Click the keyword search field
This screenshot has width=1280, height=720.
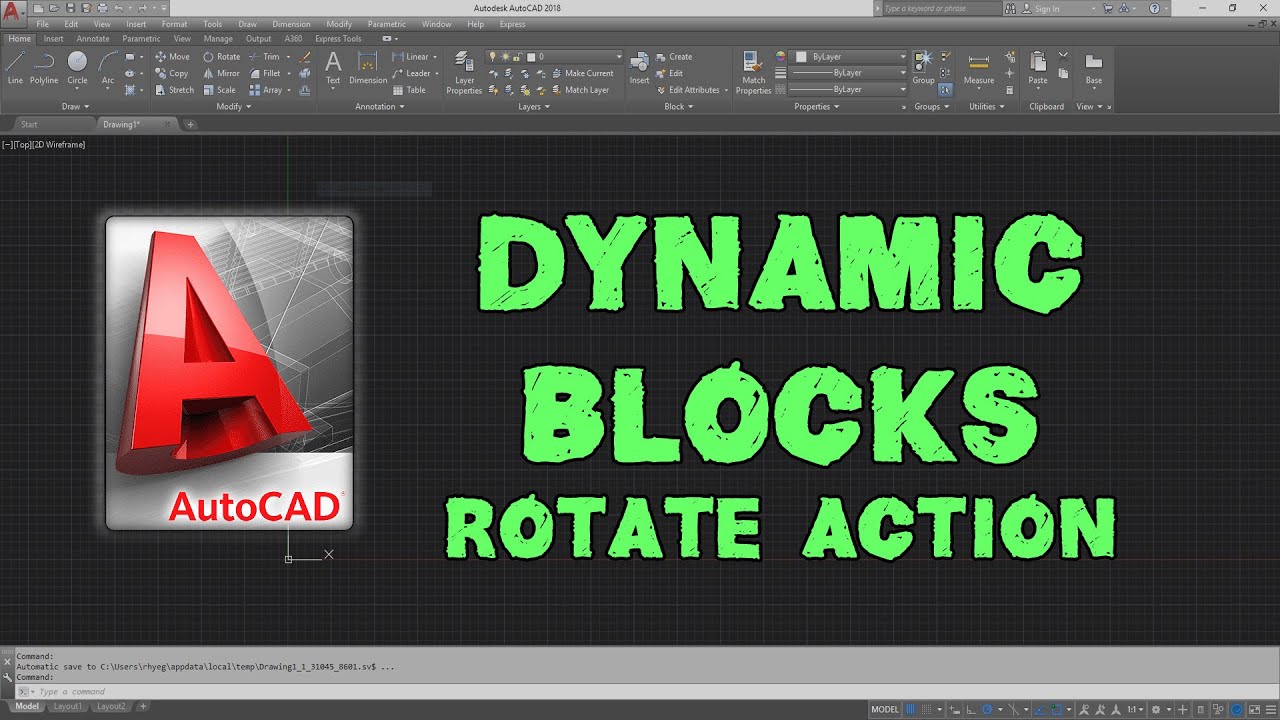click(x=940, y=8)
